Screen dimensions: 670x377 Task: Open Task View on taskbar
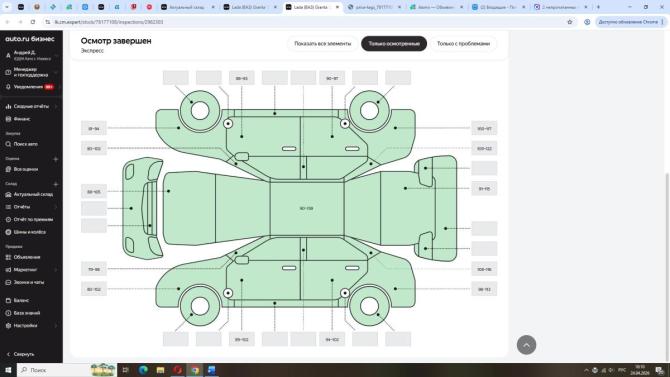(125, 370)
